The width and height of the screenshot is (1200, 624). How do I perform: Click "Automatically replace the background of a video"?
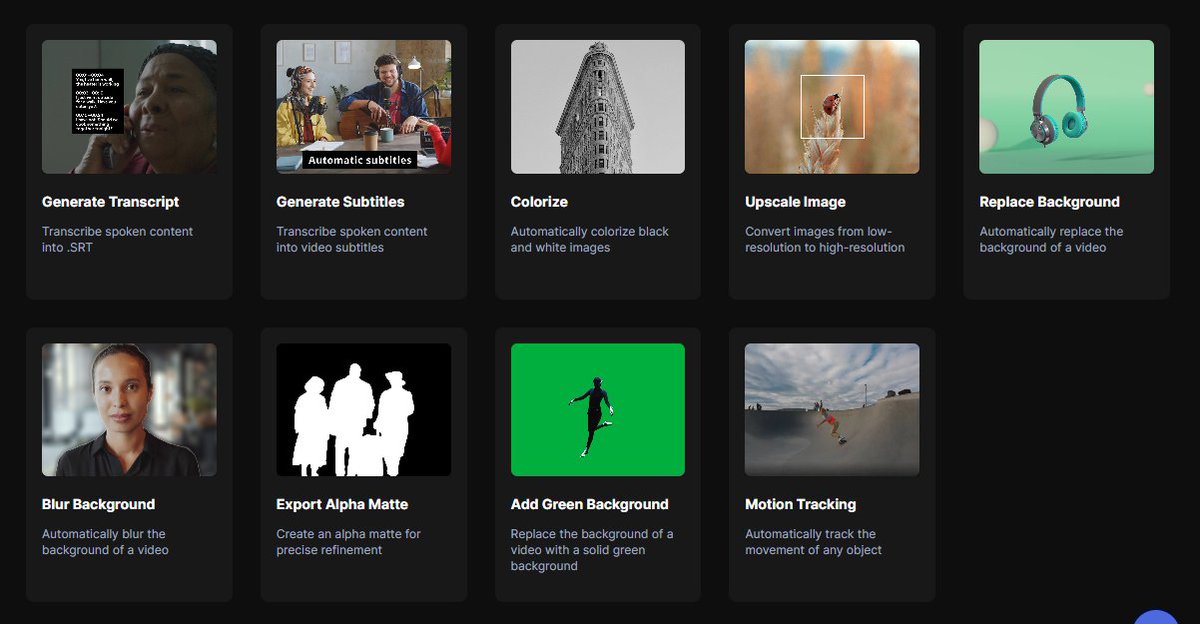pyautogui.click(x=1051, y=239)
